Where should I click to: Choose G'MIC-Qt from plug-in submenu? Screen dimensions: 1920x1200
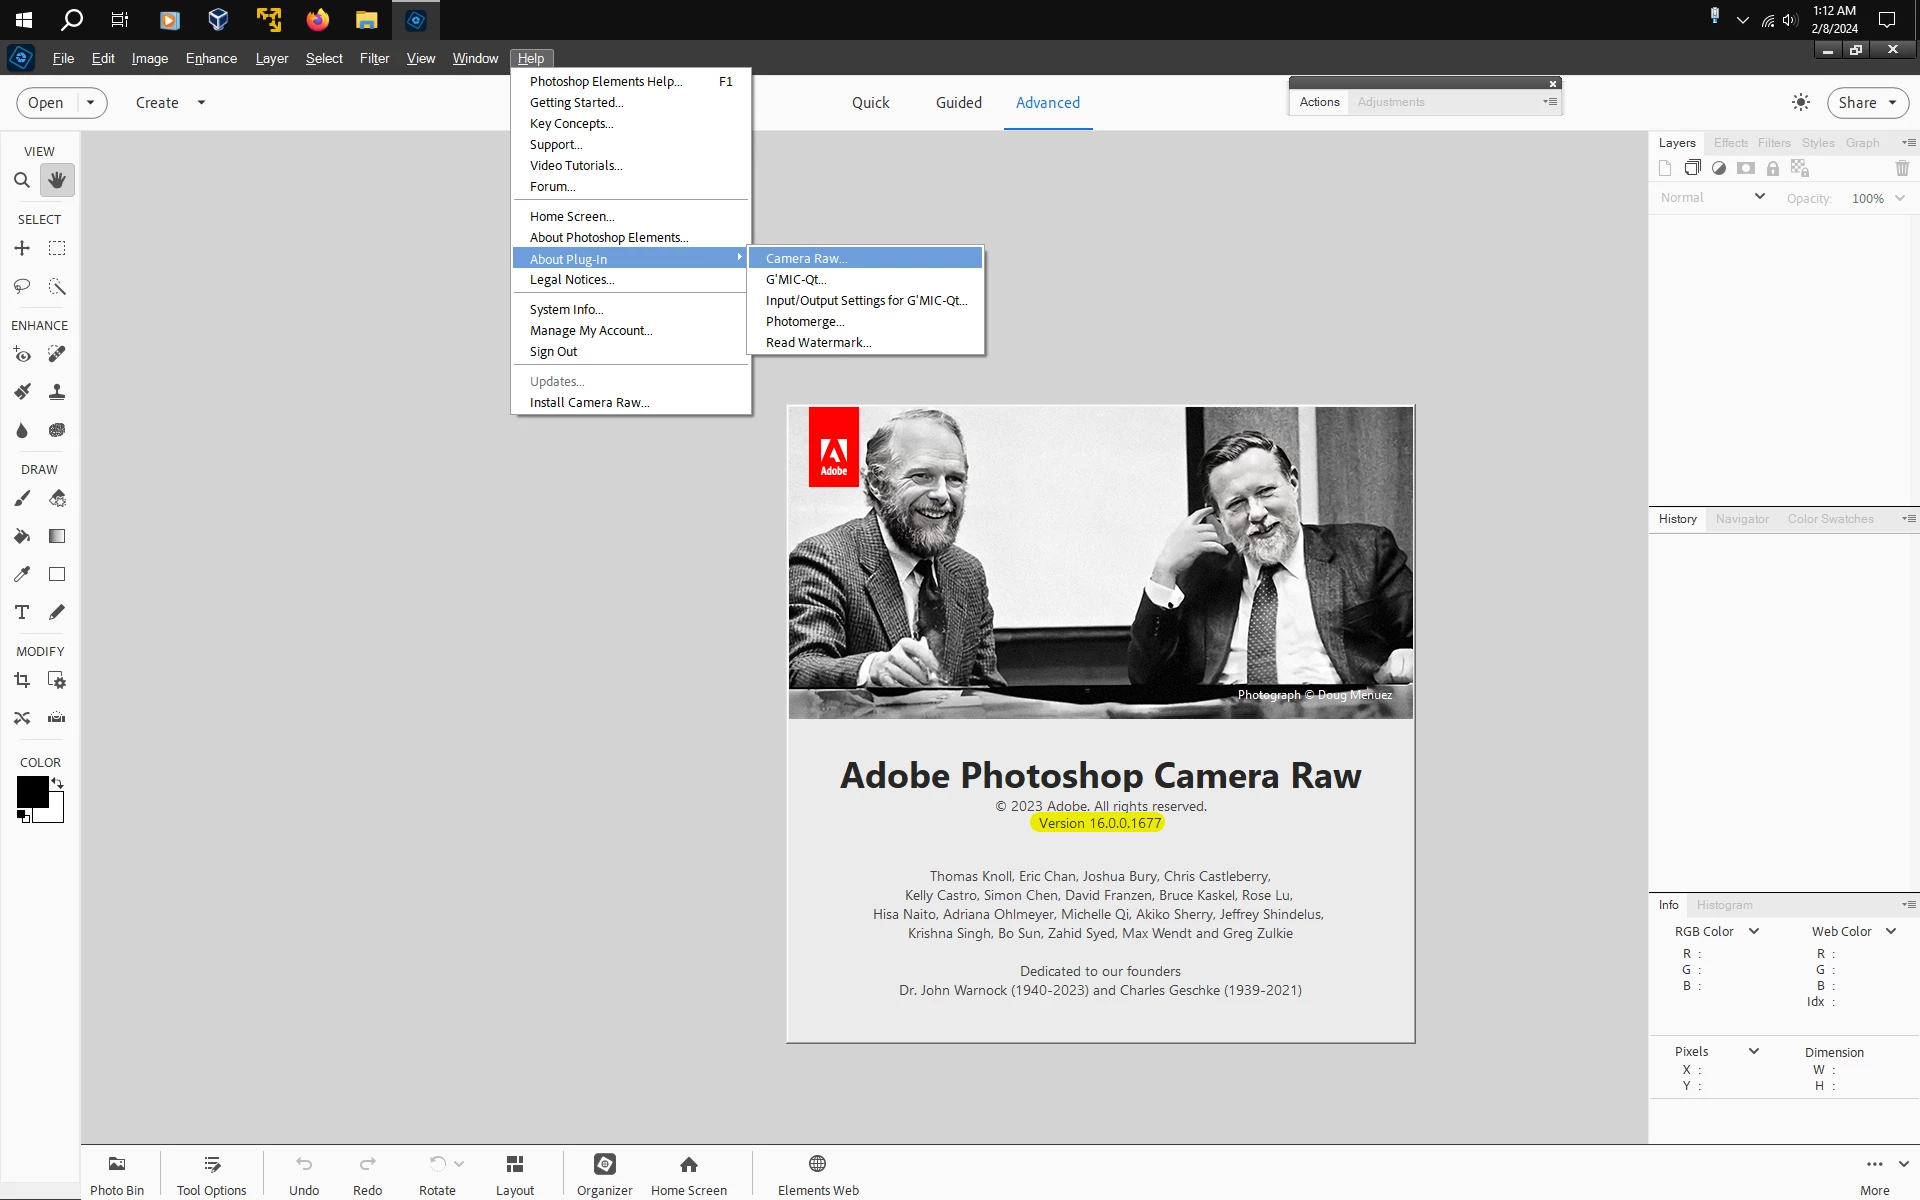pyautogui.click(x=796, y=280)
